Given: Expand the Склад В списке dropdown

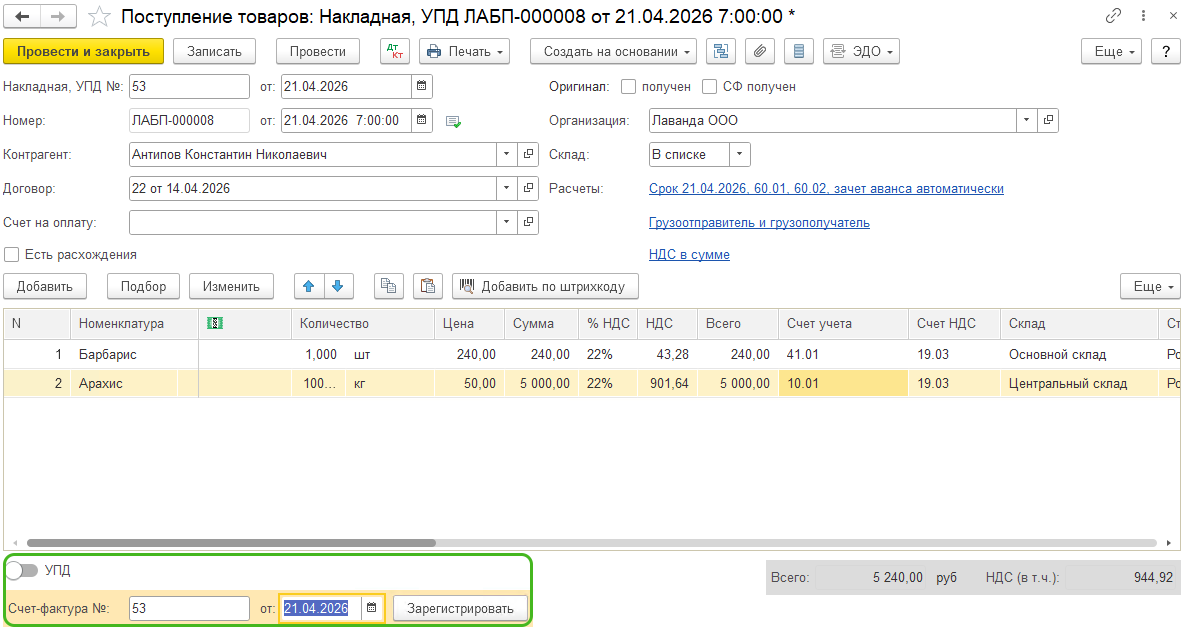Looking at the screenshot, I should [740, 154].
